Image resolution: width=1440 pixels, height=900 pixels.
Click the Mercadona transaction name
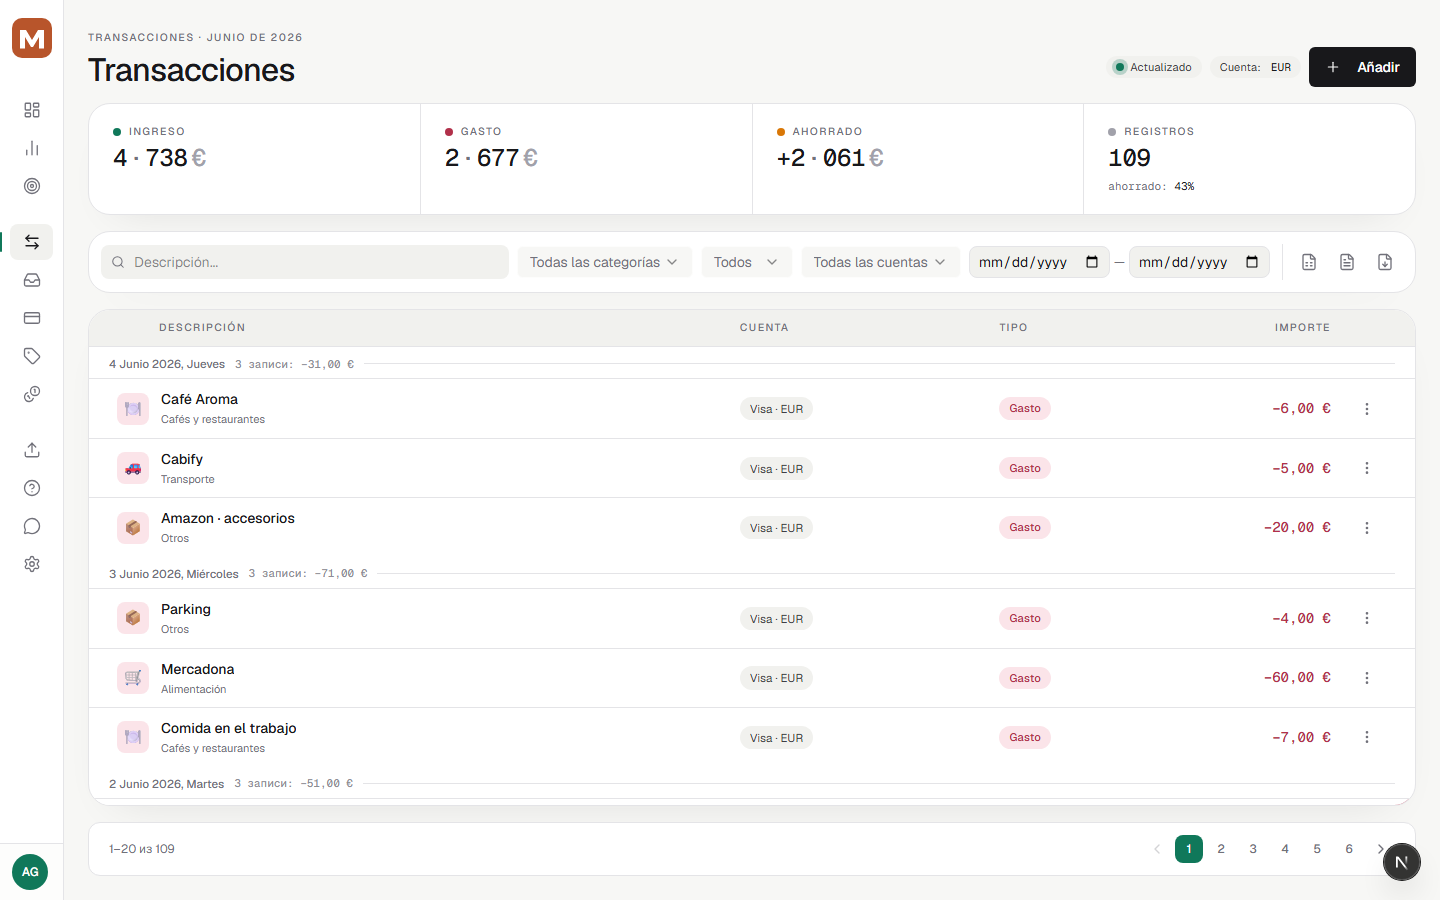pyautogui.click(x=198, y=669)
